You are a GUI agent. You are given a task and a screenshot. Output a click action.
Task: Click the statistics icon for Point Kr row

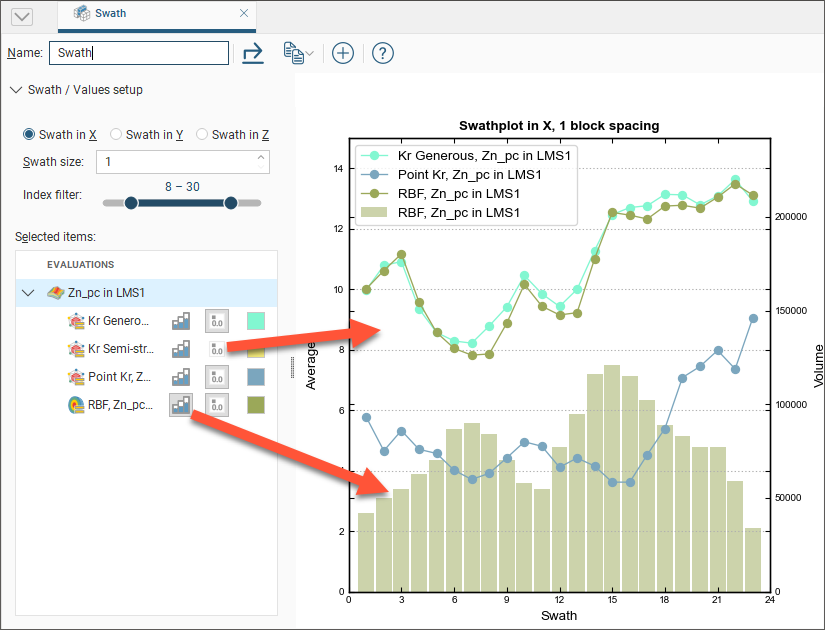coord(217,377)
